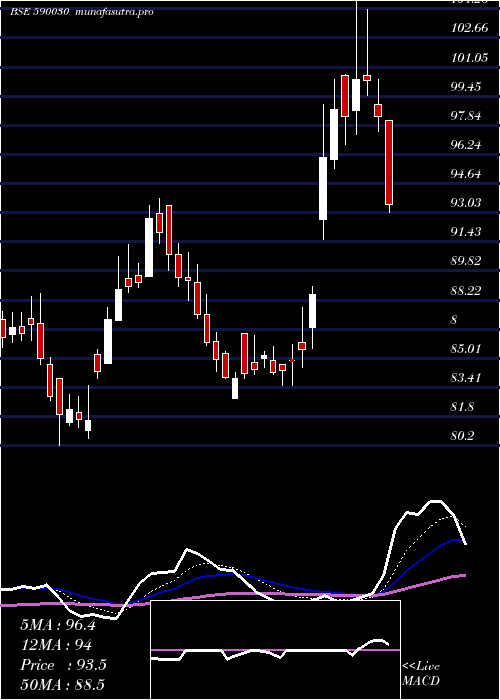Image resolution: width=500 pixels, height=700 pixels.
Task: Select the 101.05 price axis label
Action: [470, 57]
